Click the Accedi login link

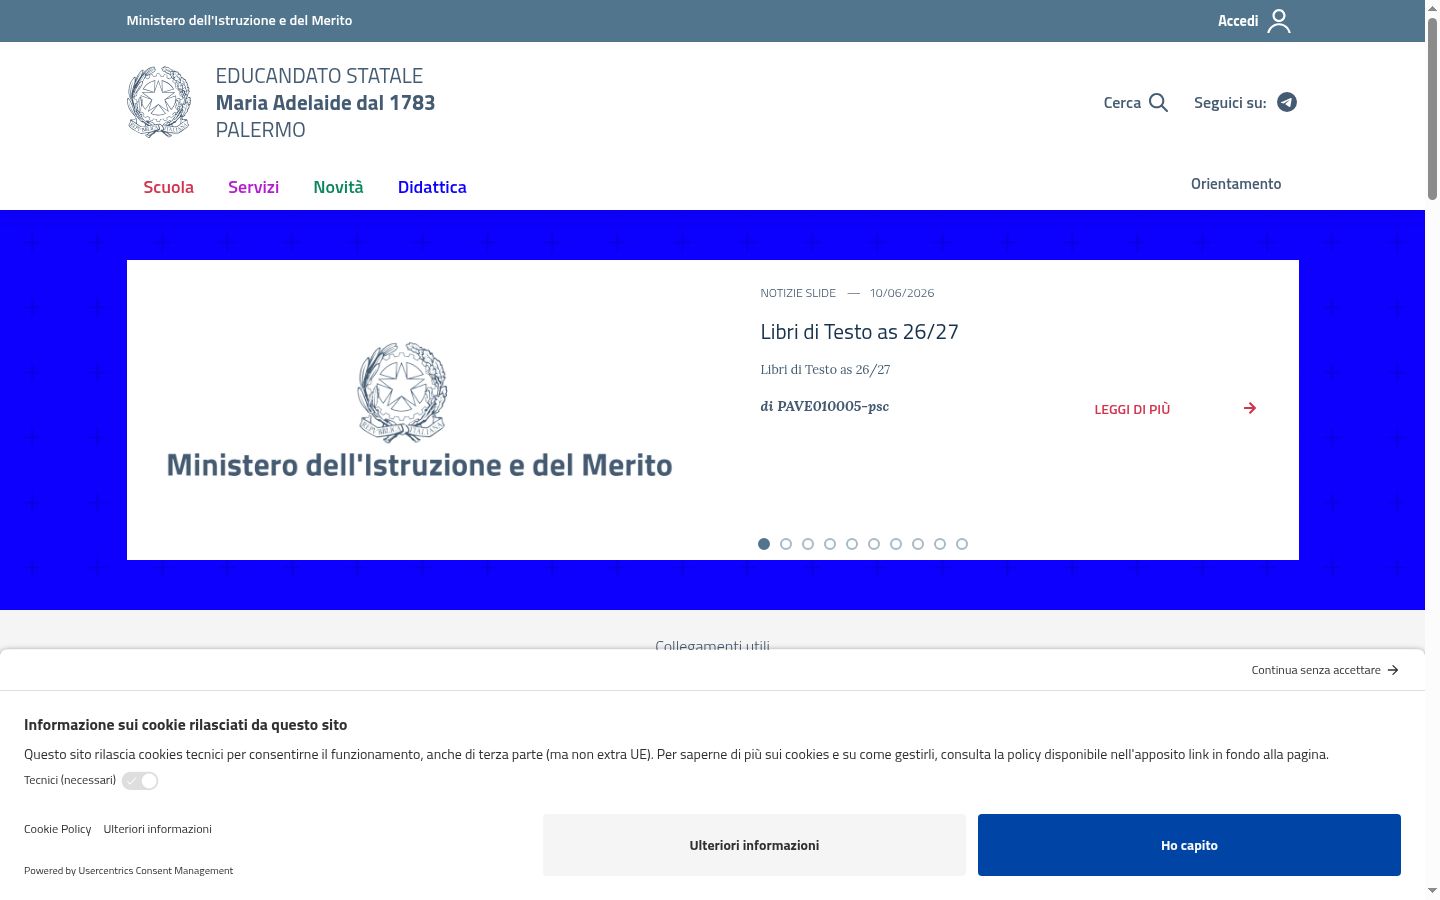pyautogui.click(x=1238, y=21)
